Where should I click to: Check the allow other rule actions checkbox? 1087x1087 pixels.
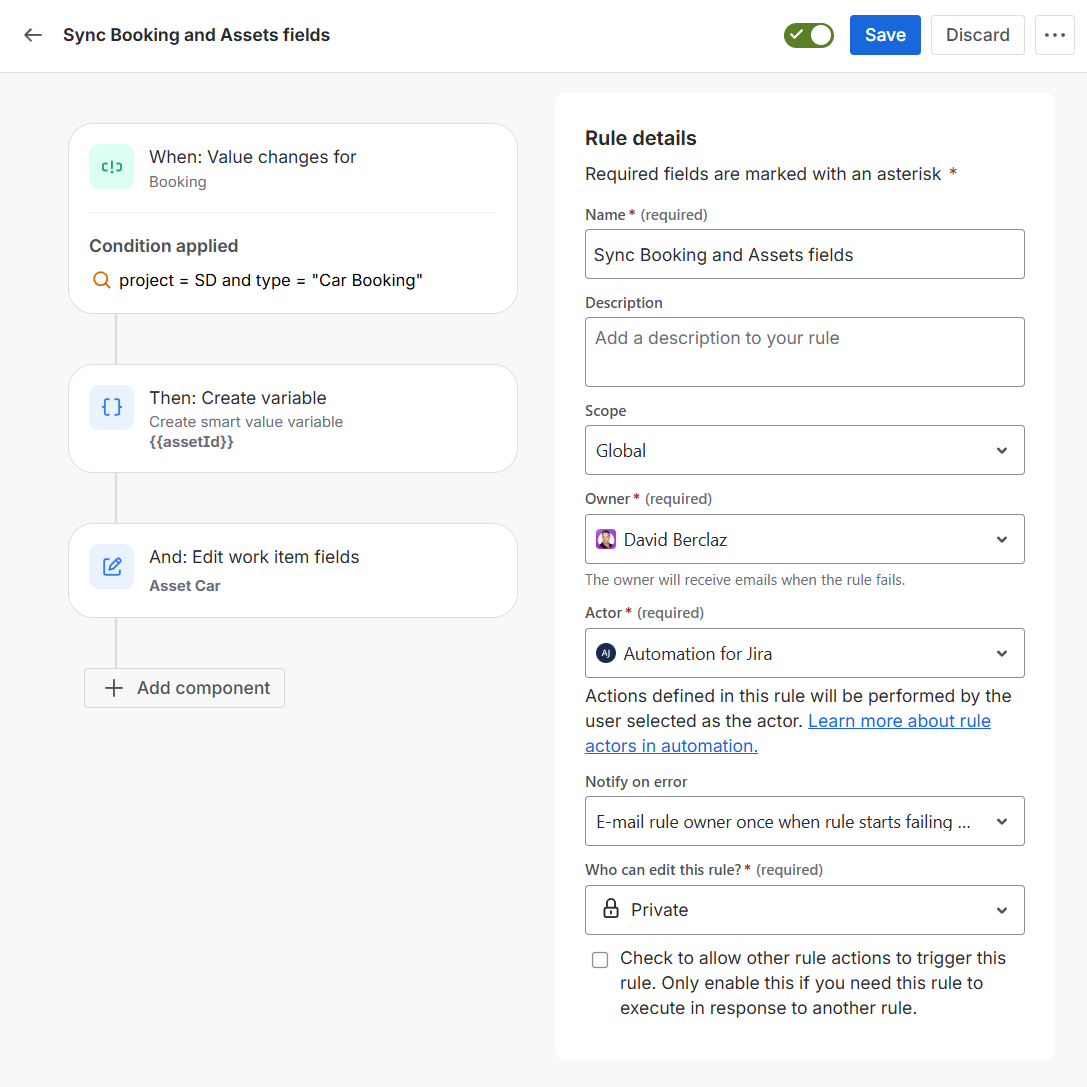pyautogui.click(x=600, y=960)
